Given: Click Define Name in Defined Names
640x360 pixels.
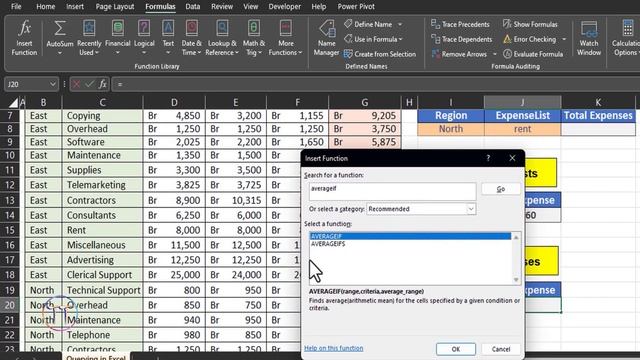Looking at the screenshot, I should 369,24.
